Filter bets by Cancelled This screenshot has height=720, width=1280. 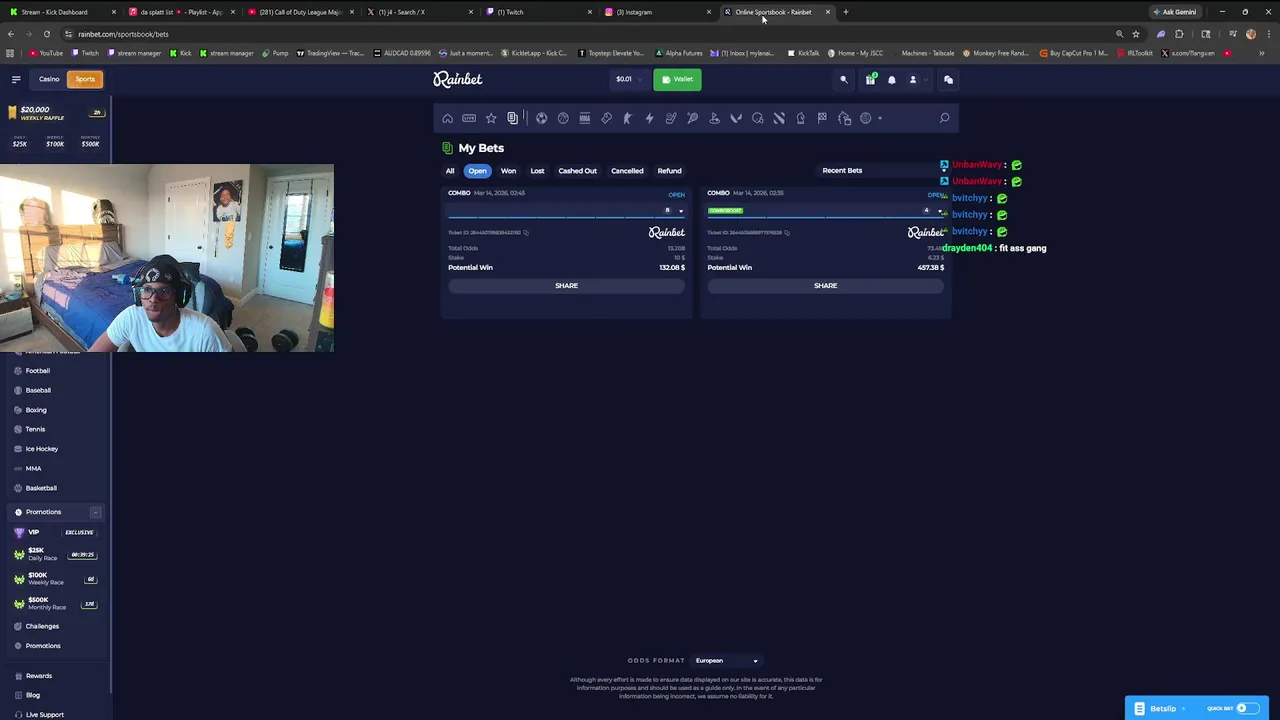627,171
